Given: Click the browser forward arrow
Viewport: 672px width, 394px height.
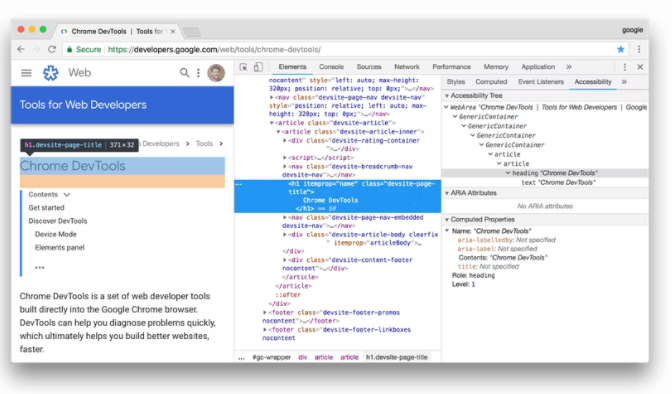Looking at the screenshot, I should point(36,49).
